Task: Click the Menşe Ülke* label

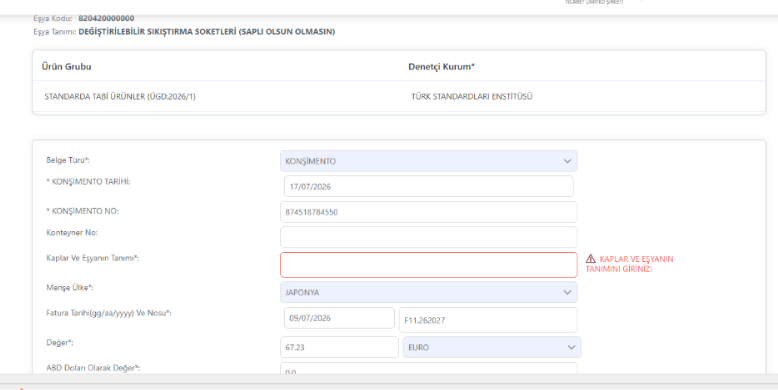Action: click(70, 288)
